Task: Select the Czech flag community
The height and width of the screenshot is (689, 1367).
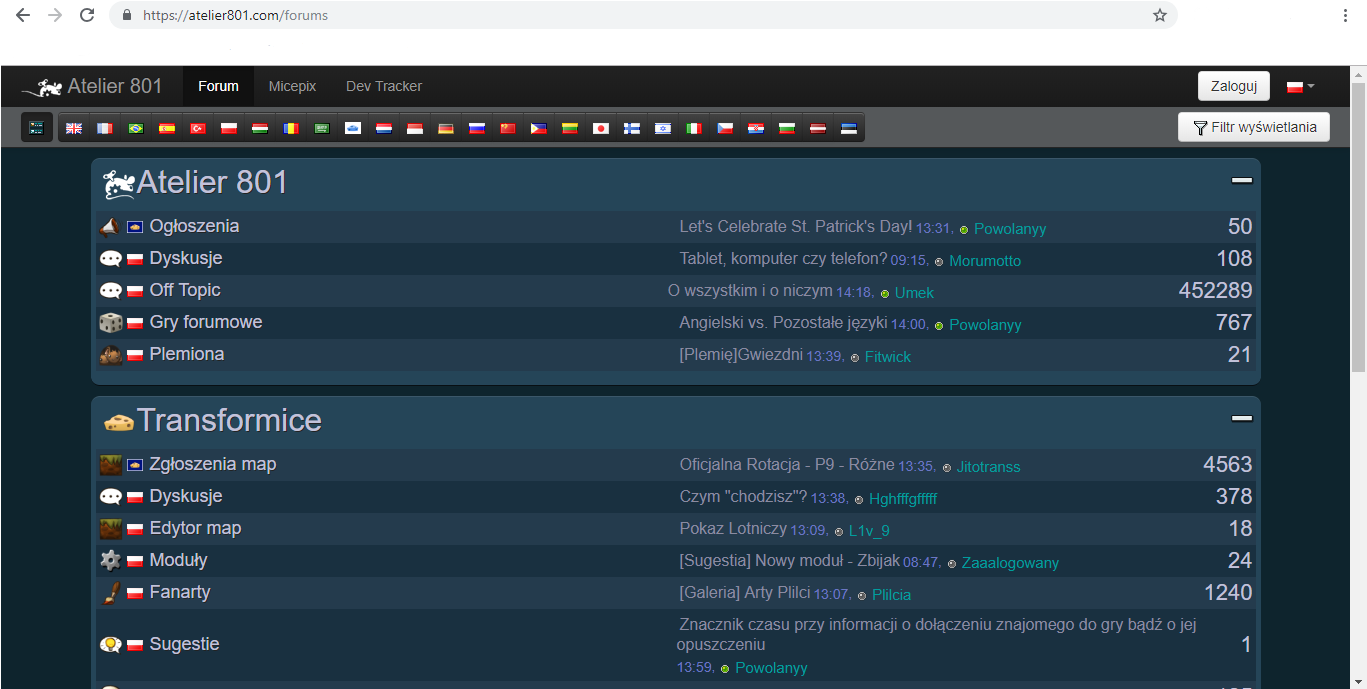Action: coord(725,128)
